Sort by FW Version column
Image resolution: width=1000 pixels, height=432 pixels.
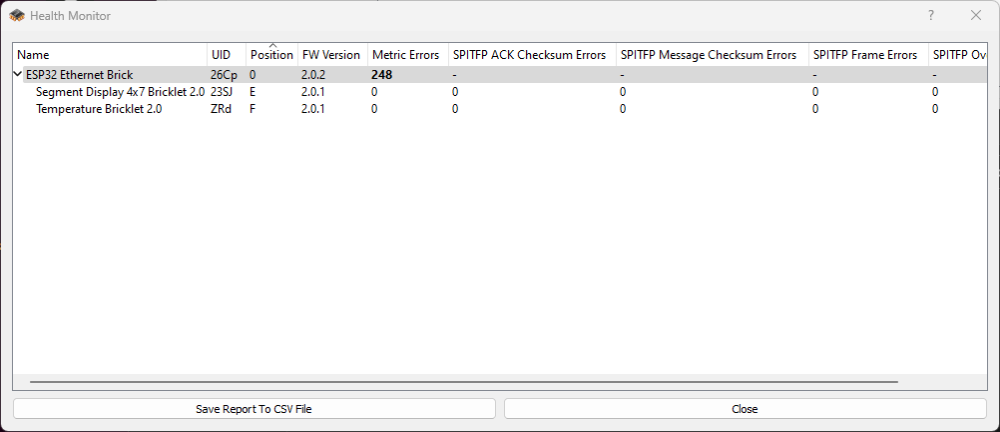pyautogui.click(x=331, y=55)
